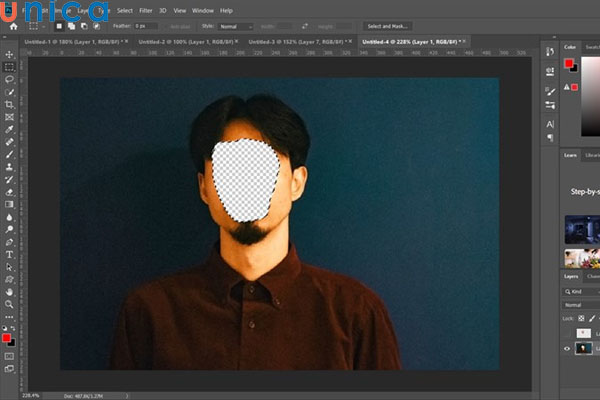Screen dimensions: 600x400
Task: Open the Filter menu
Action: pos(145,11)
